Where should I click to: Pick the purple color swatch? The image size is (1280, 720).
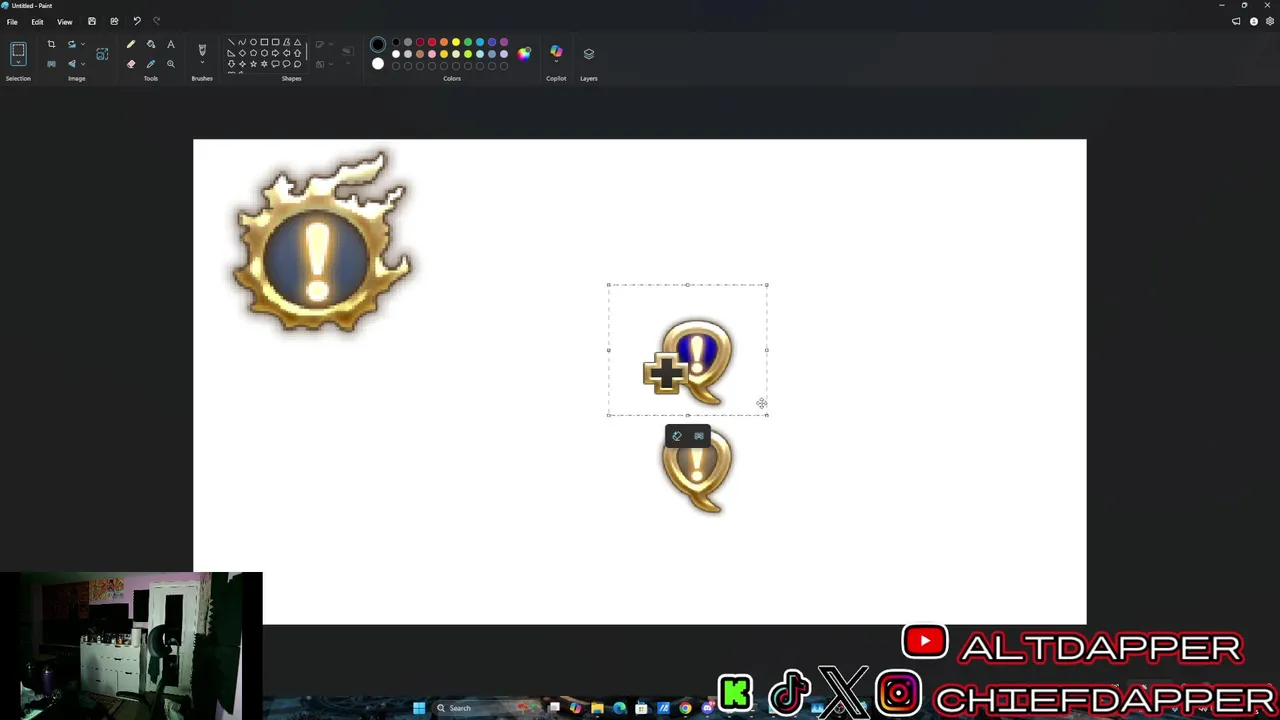coord(504,42)
